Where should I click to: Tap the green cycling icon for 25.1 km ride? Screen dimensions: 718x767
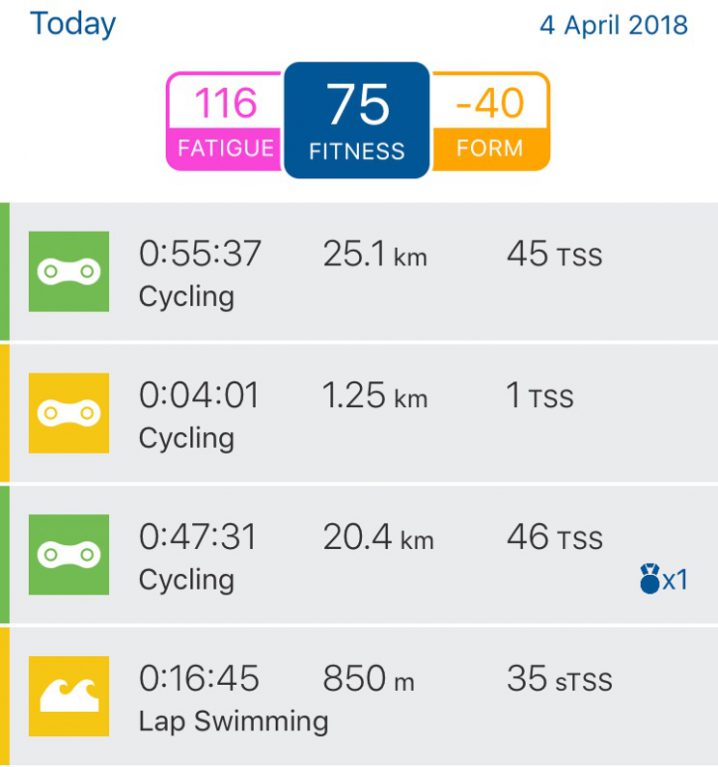(68, 271)
